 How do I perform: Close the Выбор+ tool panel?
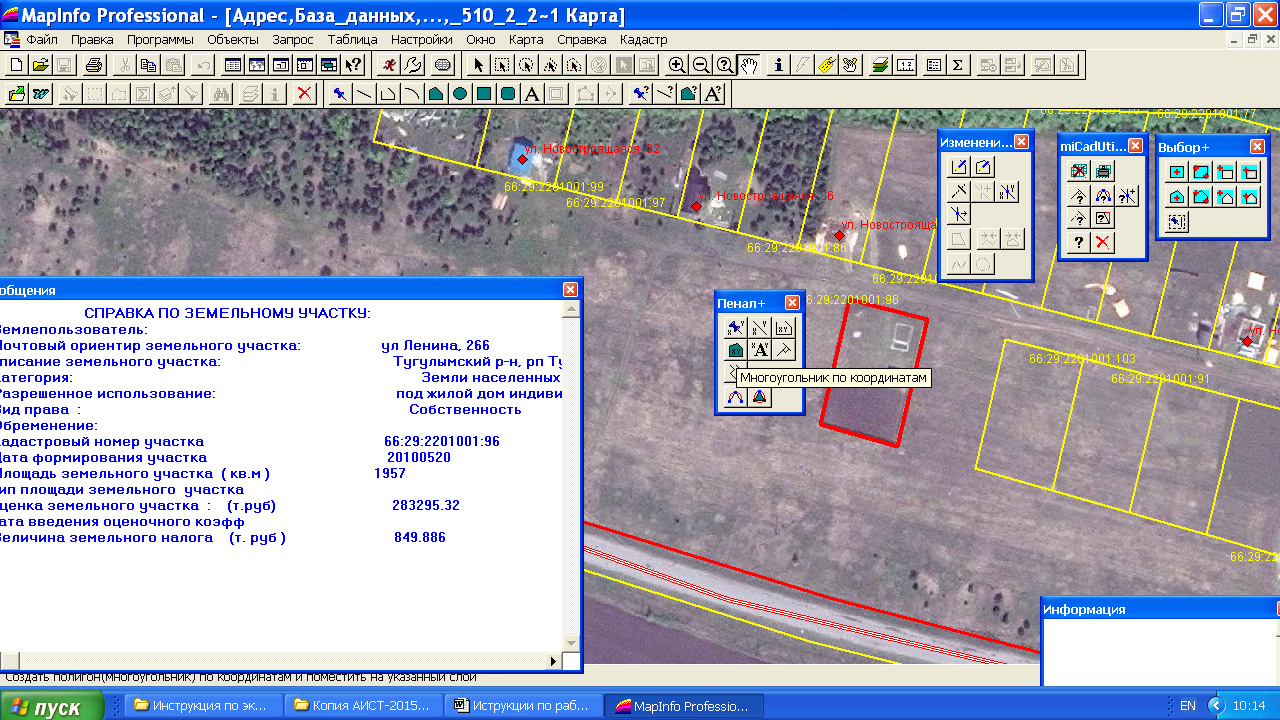pyautogui.click(x=1257, y=146)
